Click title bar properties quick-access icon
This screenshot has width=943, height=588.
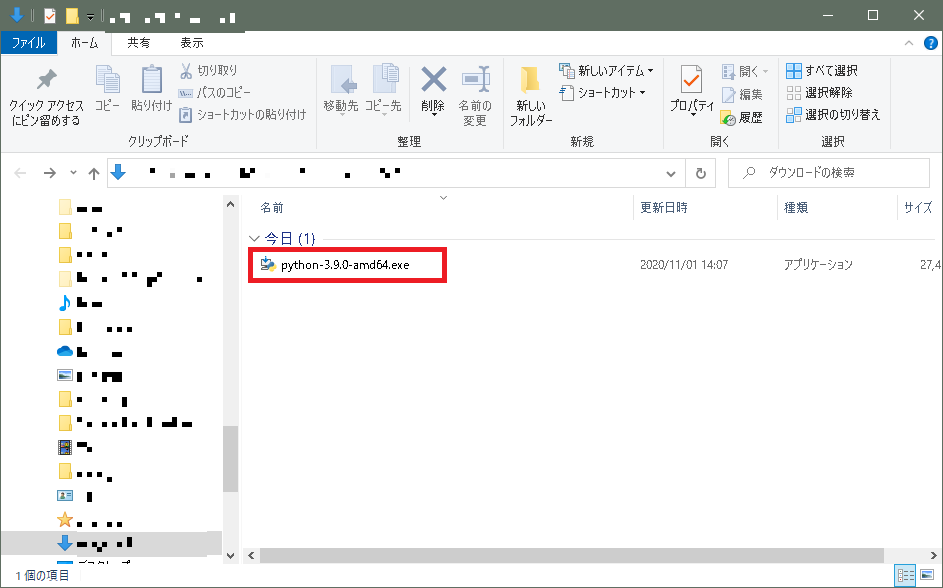[50, 16]
